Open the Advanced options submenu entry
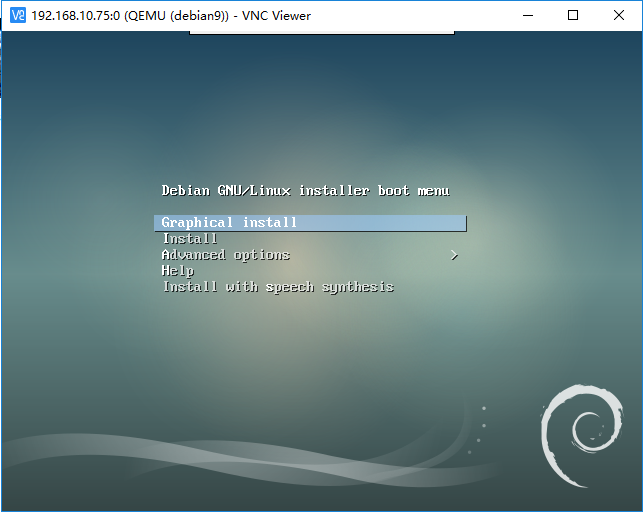Screen dimensions: 643x513 click(226, 255)
